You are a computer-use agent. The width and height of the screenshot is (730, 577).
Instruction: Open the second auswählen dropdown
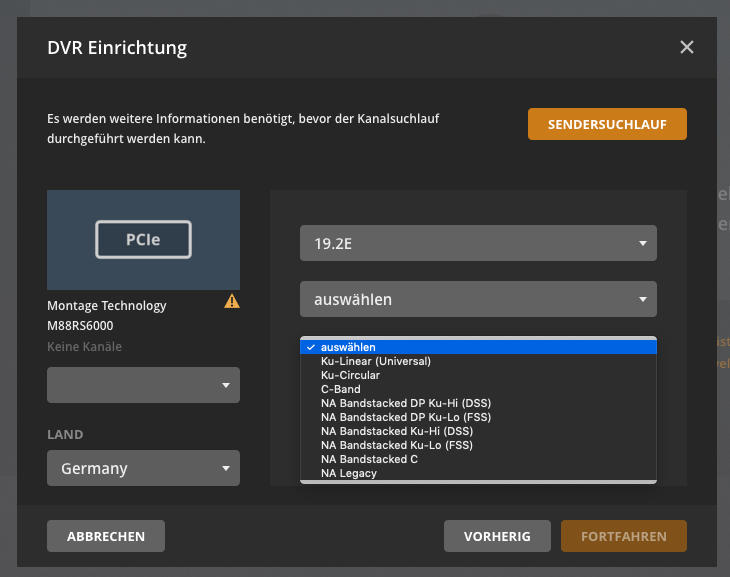pos(478,299)
